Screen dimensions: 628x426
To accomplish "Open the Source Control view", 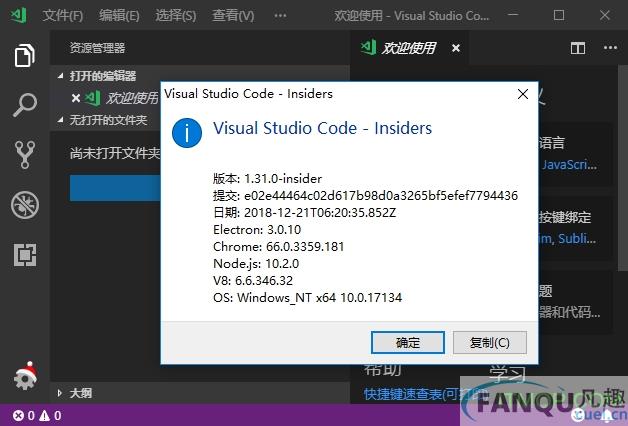I will (25, 155).
